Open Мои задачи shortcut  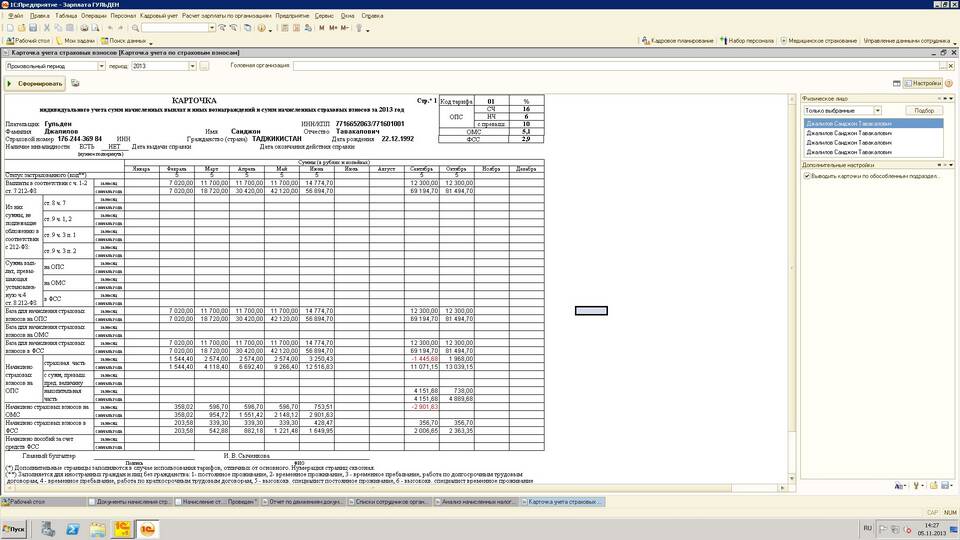pos(75,41)
